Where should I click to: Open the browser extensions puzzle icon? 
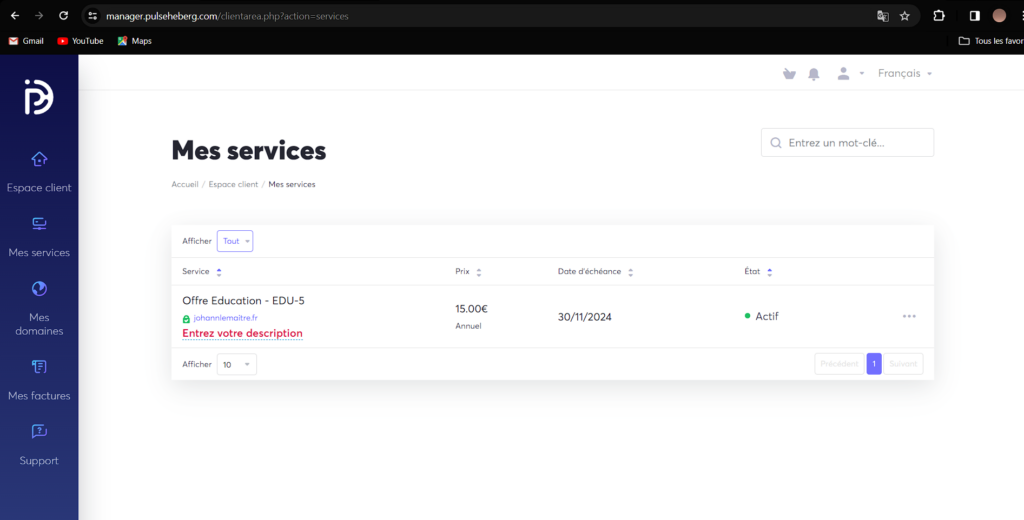(x=939, y=16)
